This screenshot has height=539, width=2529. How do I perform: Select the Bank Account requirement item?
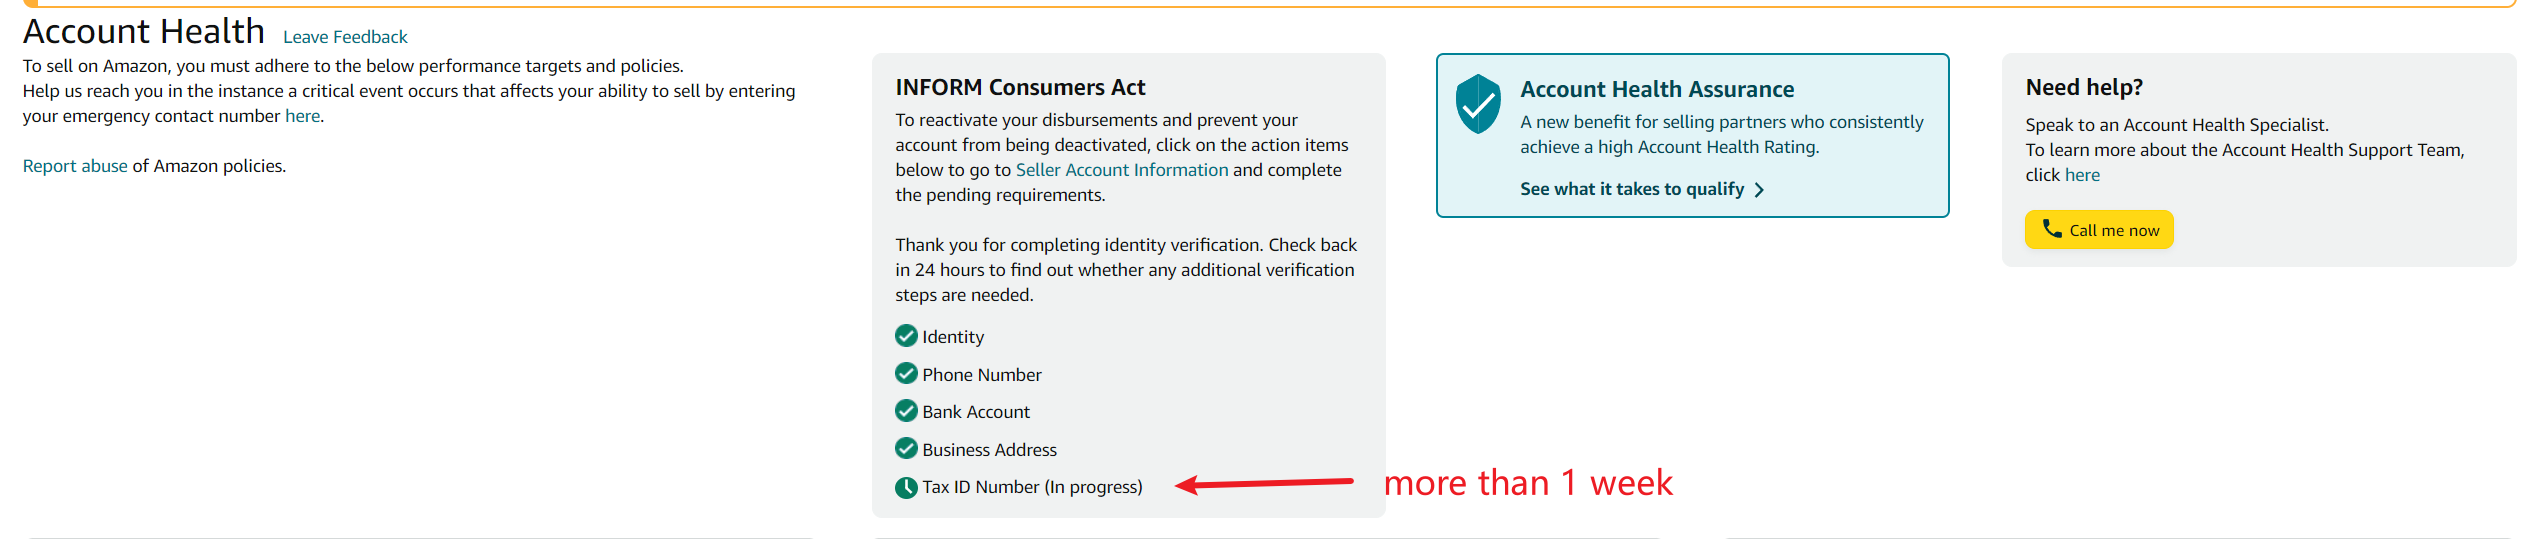pyautogui.click(x=963, y=411)
